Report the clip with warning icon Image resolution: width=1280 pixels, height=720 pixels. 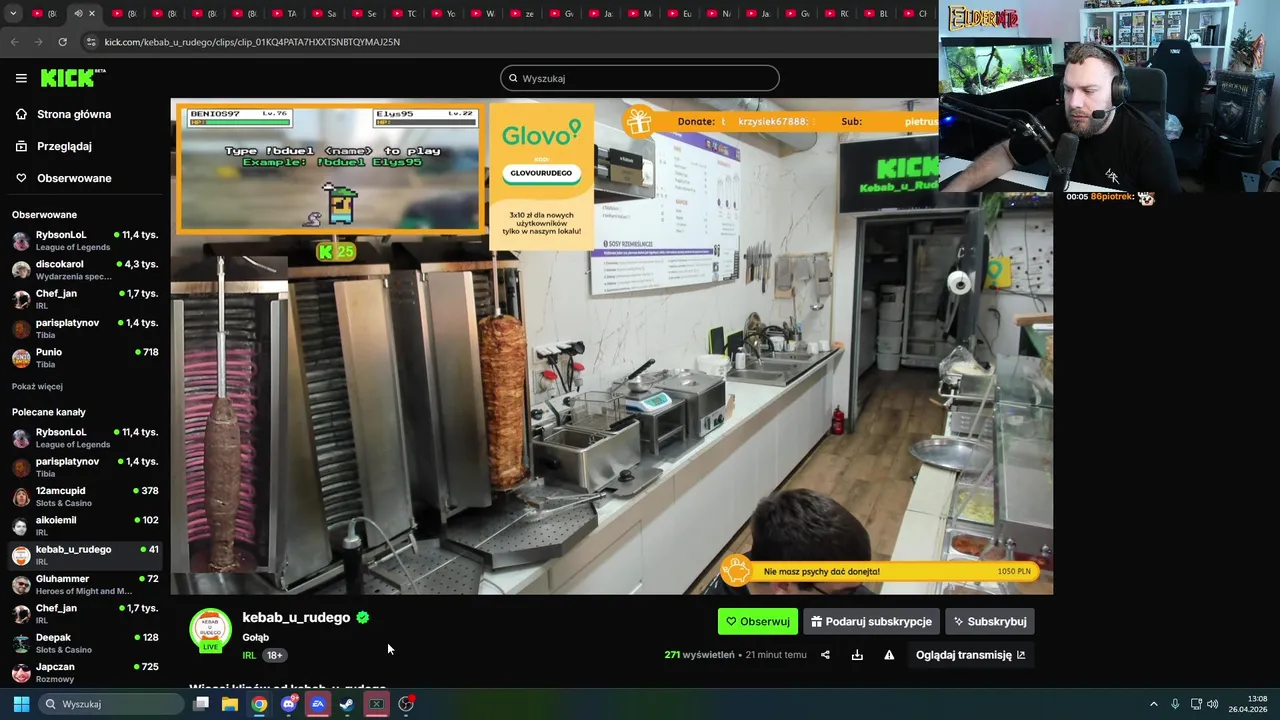[889, 655]
